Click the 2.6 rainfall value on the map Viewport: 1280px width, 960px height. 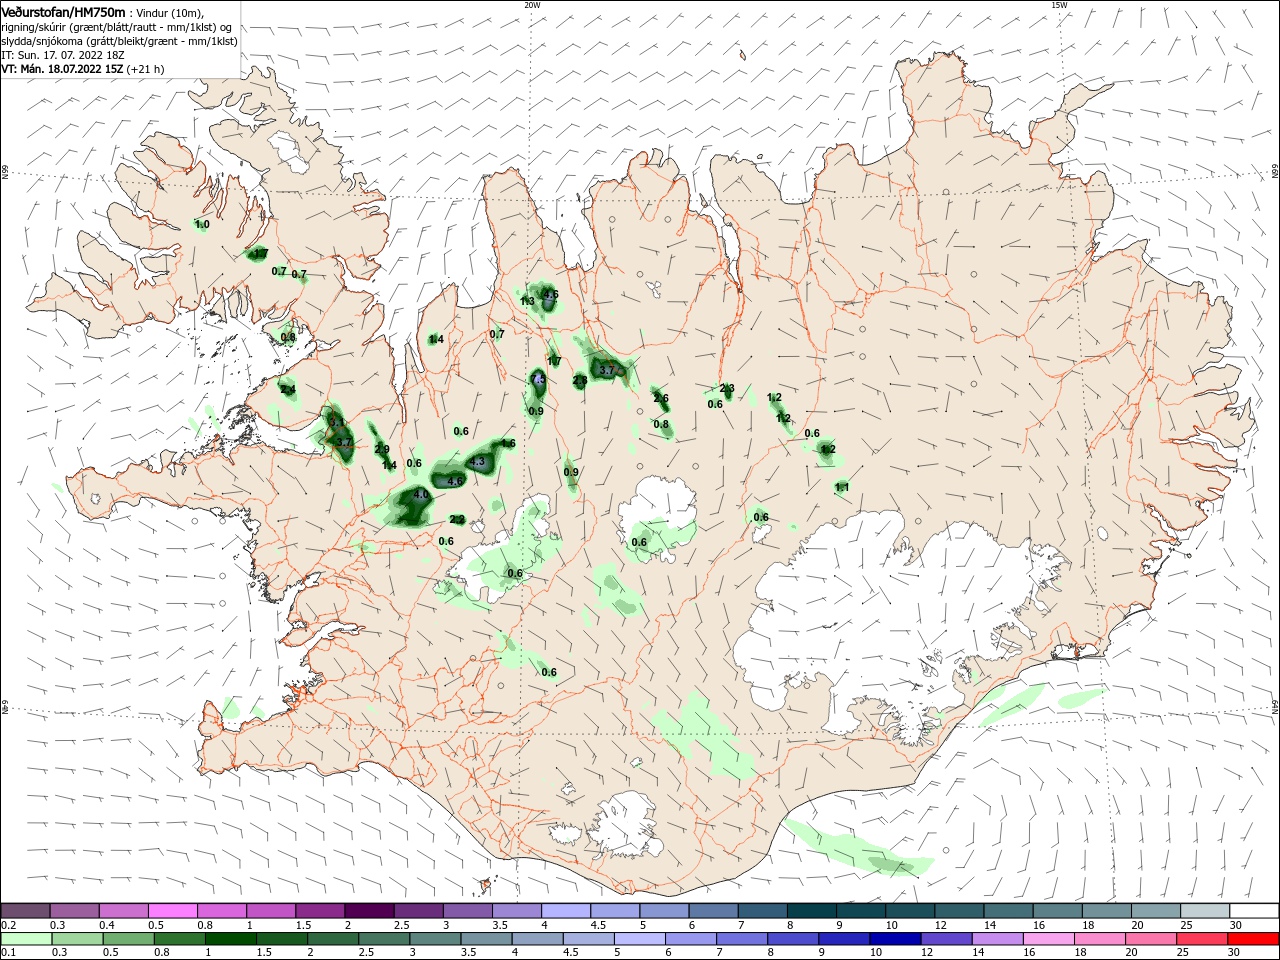pos(661,398)
